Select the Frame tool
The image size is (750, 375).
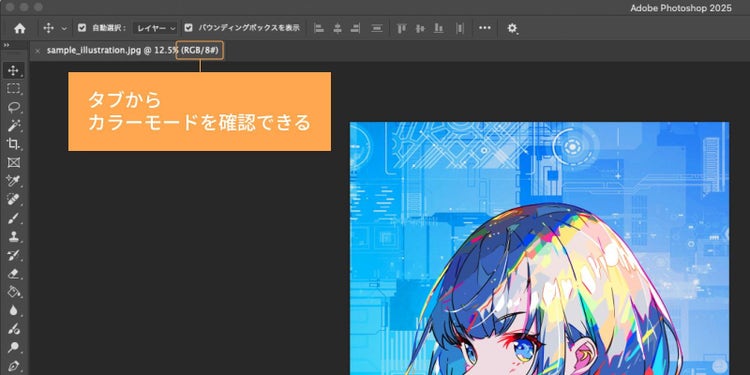[13, 162]
